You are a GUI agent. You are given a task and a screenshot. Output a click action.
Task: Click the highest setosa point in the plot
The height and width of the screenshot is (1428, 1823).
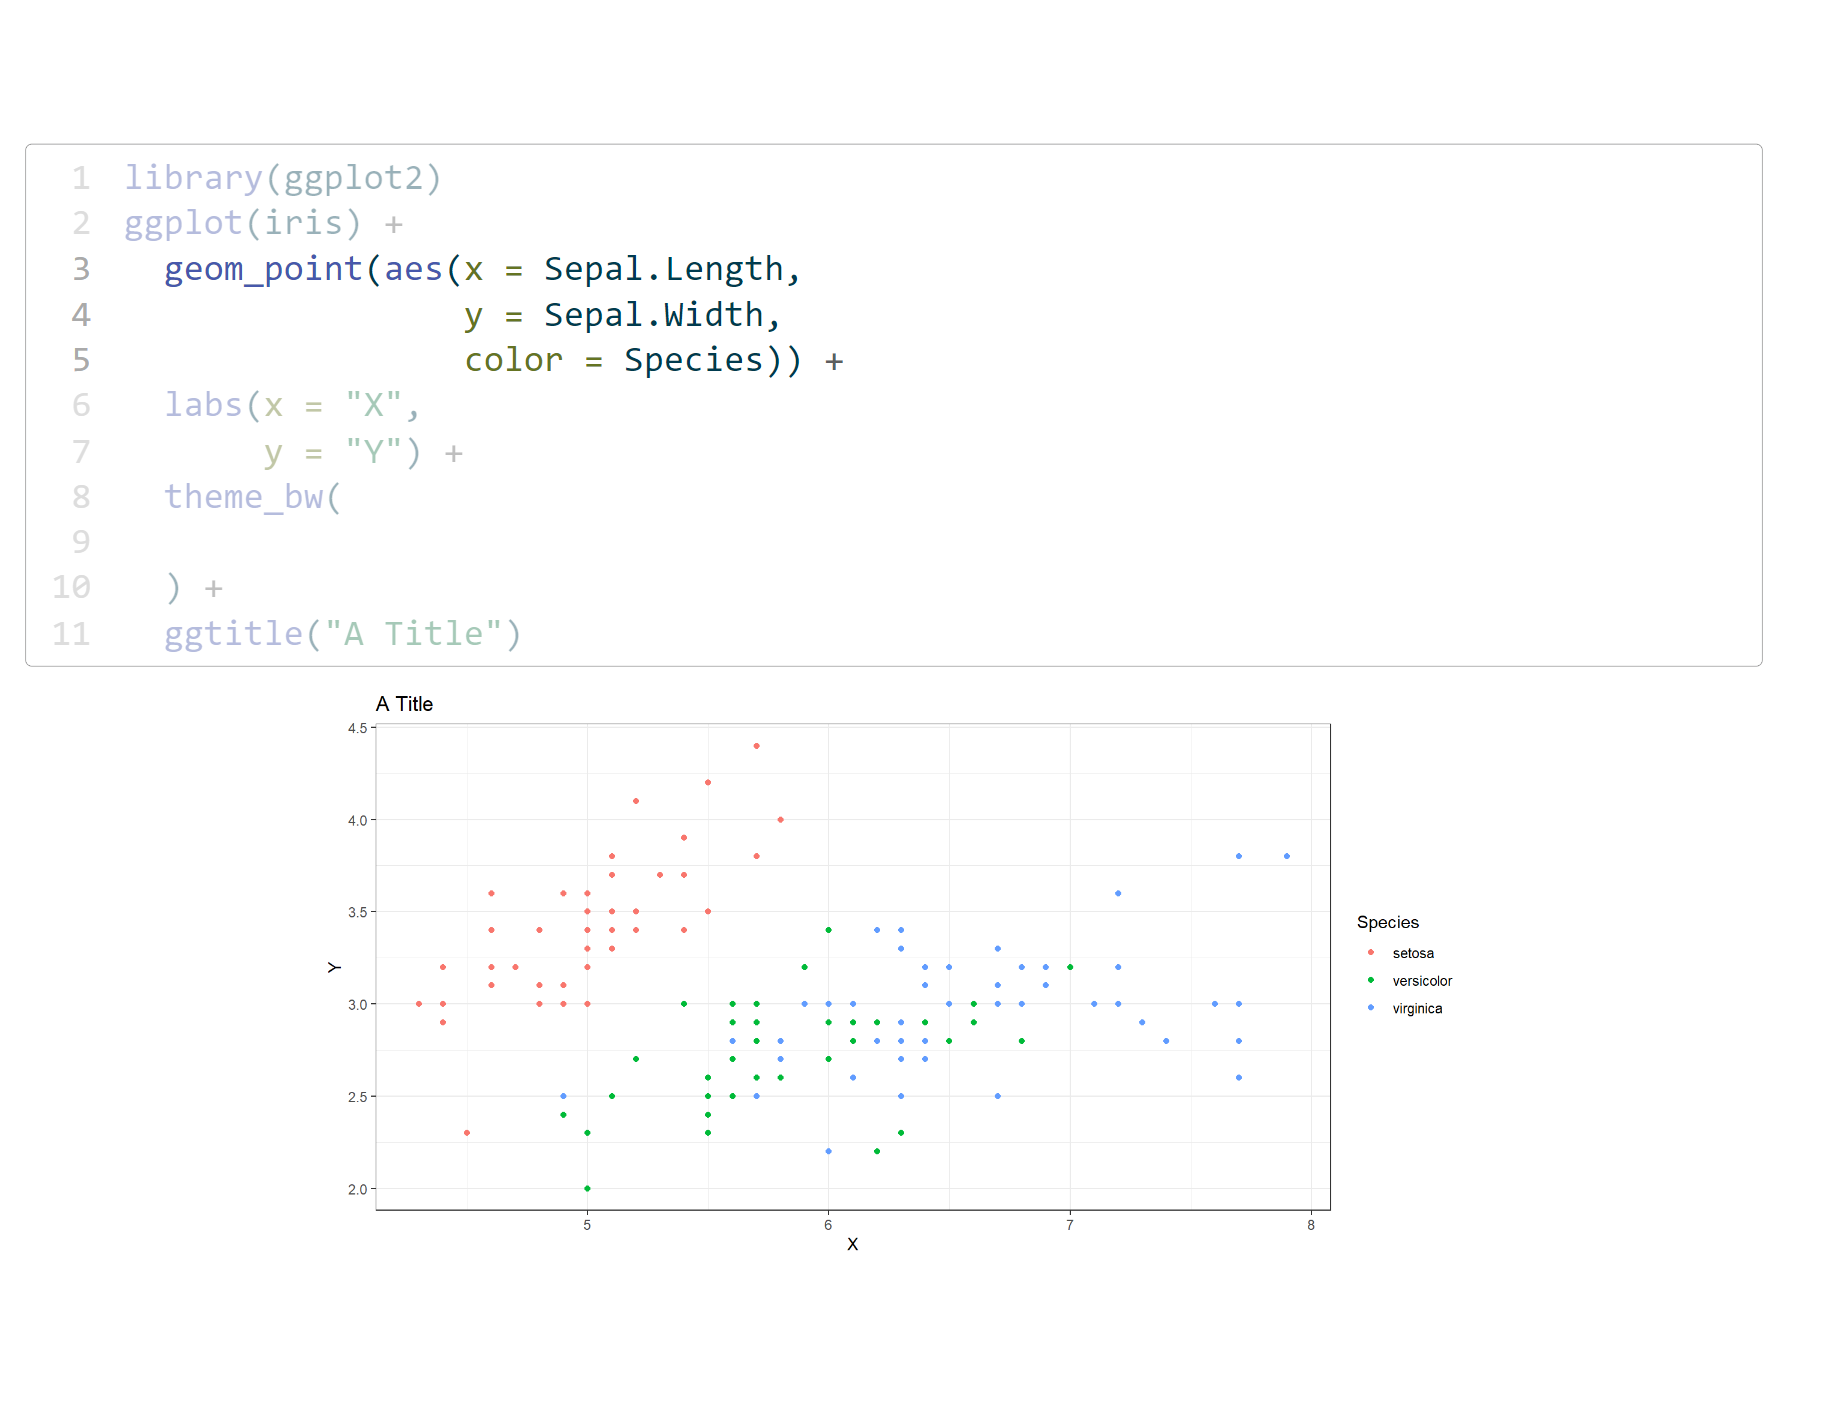coord(756,746)
